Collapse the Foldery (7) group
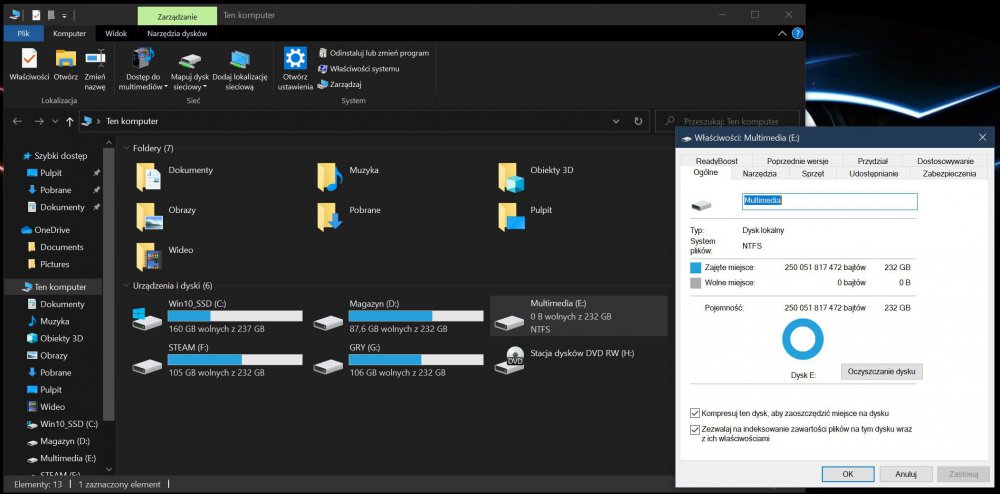The height and width of the screenshot is (494, 1000). [x=125, y=149]
